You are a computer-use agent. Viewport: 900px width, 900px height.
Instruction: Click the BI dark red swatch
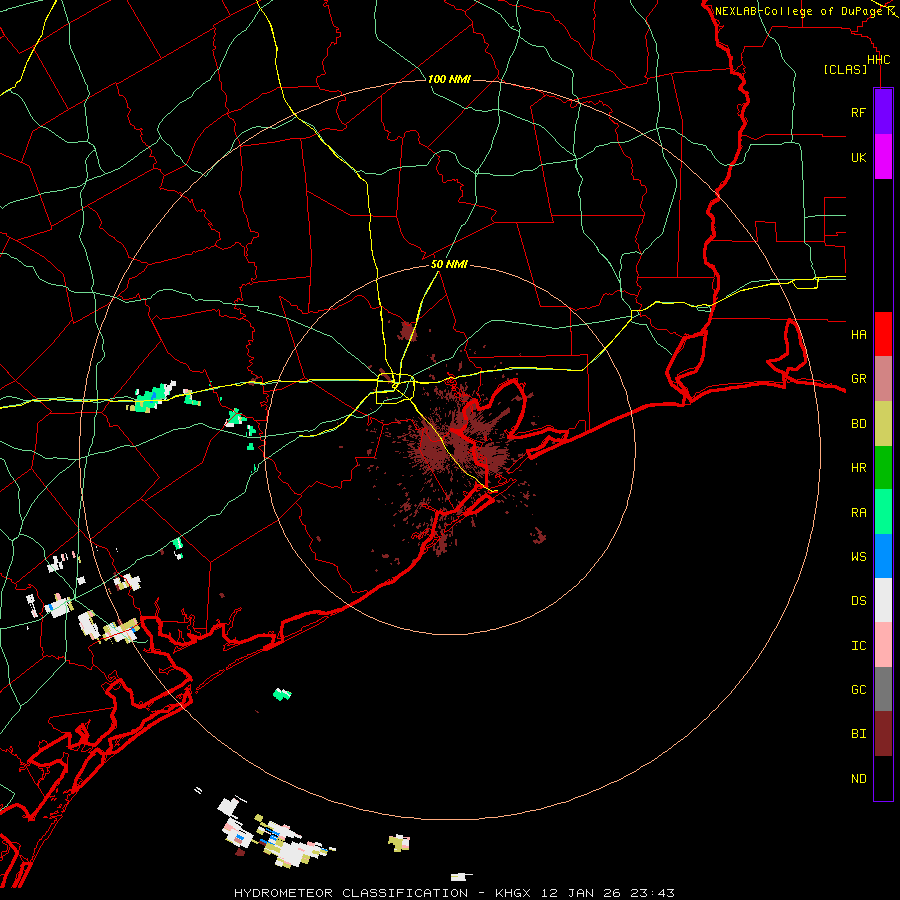(x=883, y=734)
